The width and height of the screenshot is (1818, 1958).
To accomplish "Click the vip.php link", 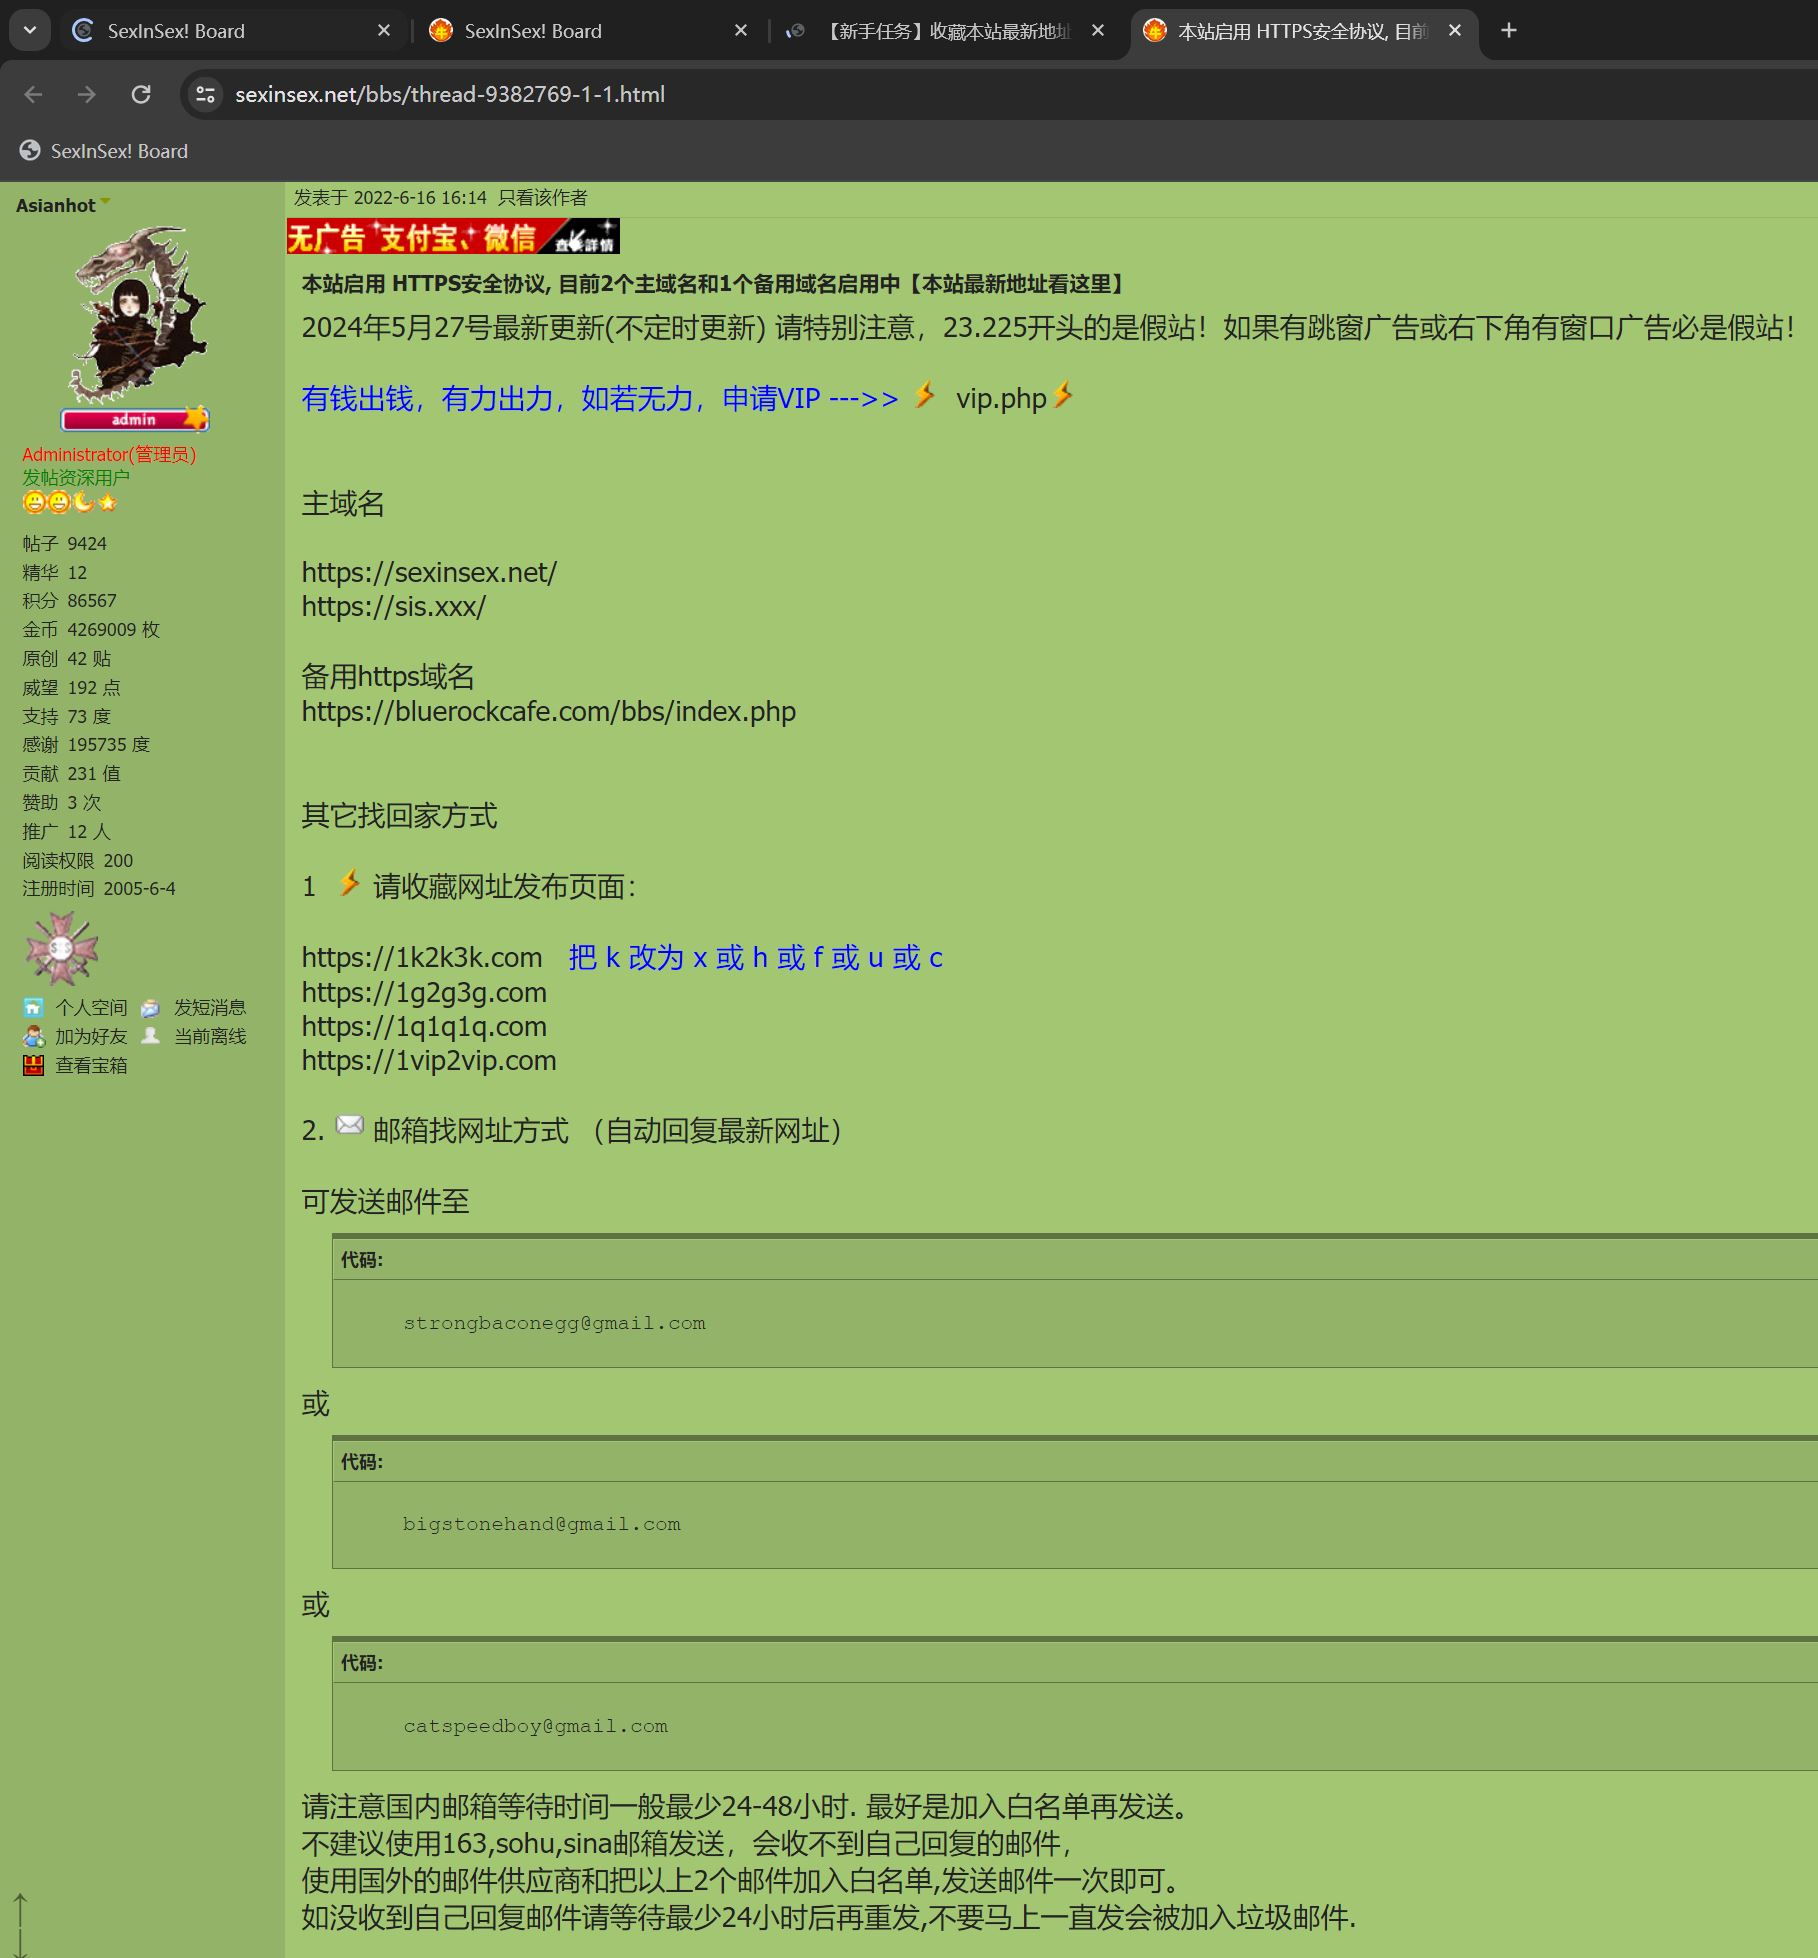I will [1001, 399].
